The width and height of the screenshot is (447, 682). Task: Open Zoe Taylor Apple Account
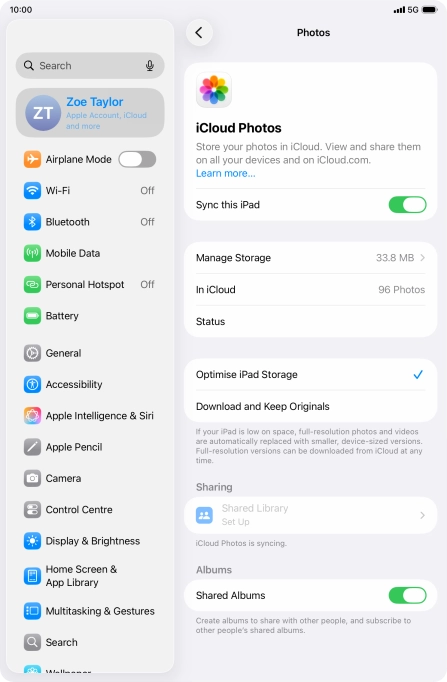pyautogui.click(x=90, y=113)
